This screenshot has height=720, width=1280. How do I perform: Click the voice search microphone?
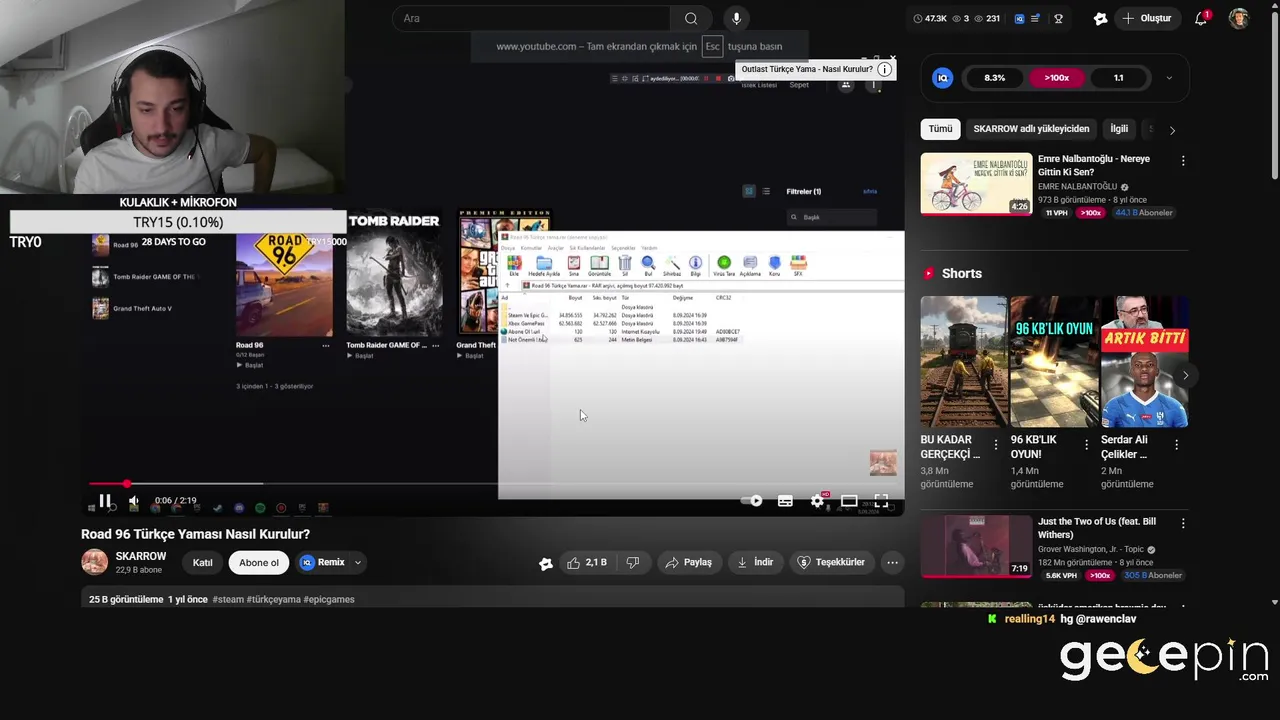click(737, 18)
